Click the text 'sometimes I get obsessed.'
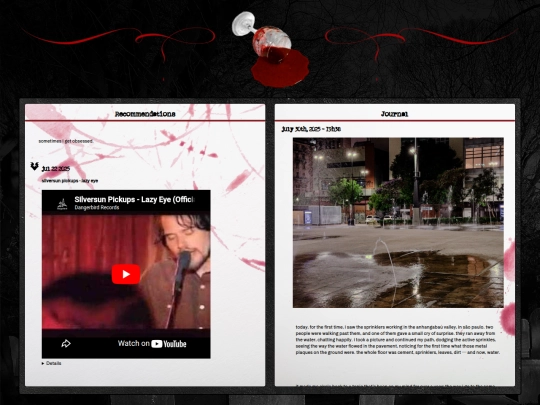 [66, 141]
